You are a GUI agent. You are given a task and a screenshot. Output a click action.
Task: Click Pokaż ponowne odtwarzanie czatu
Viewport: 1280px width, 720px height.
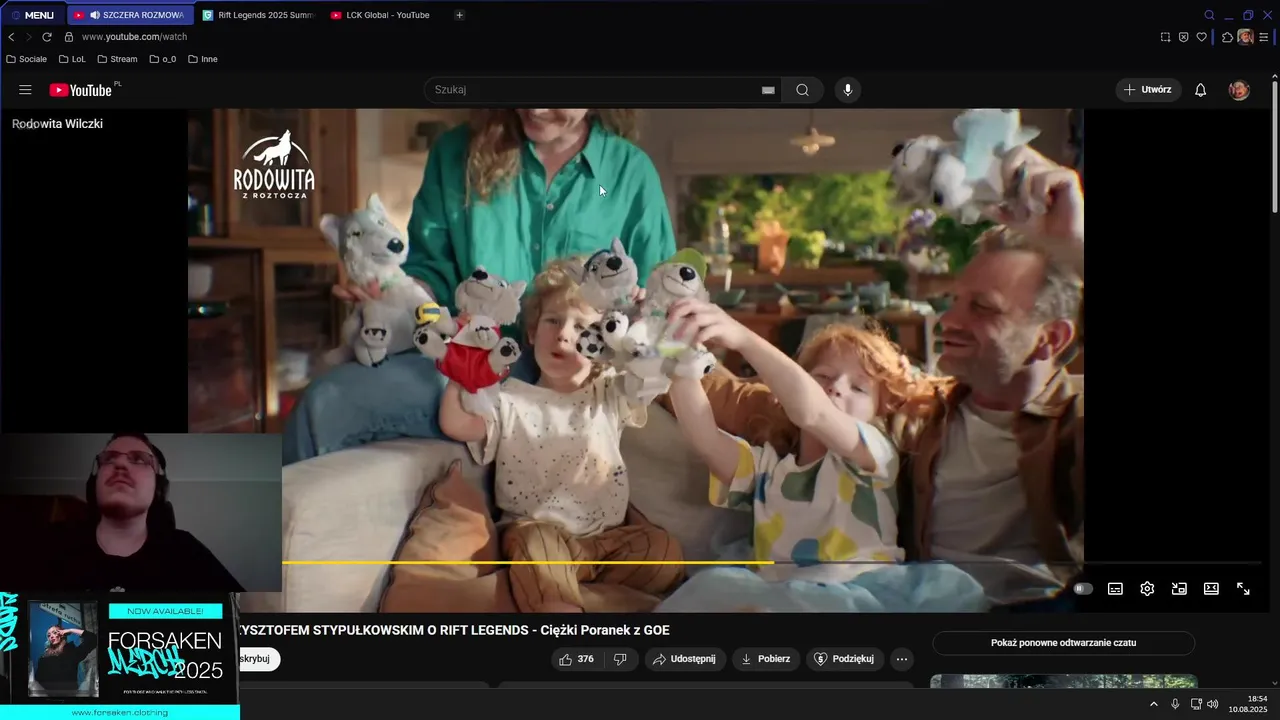click(1063, 643)
